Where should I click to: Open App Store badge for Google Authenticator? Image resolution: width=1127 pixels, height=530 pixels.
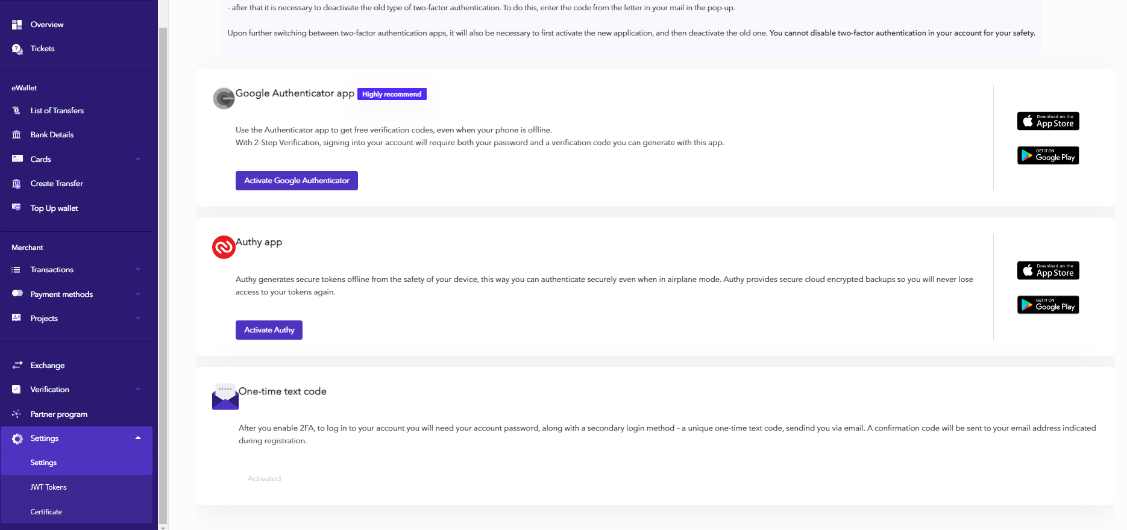pyautogui.click(x=1048, y=121)
